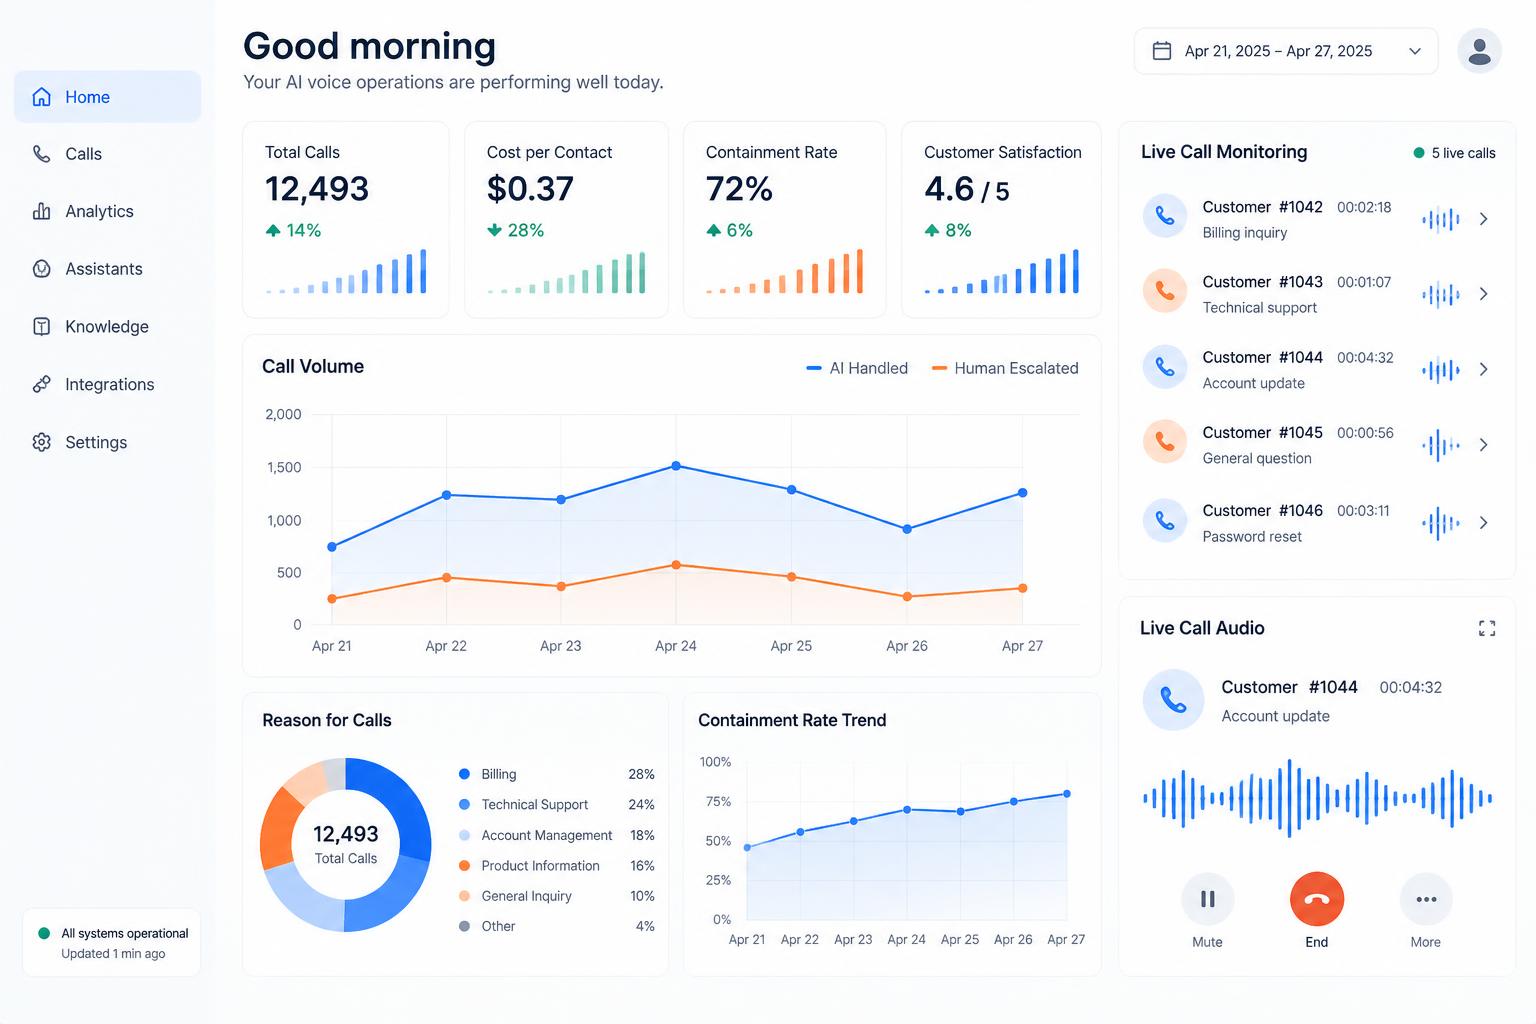The width and height of the screenshot is (1536, 1024).
Task: Expand Customer #1045 call with chevron
Action: coord(1484,445)
